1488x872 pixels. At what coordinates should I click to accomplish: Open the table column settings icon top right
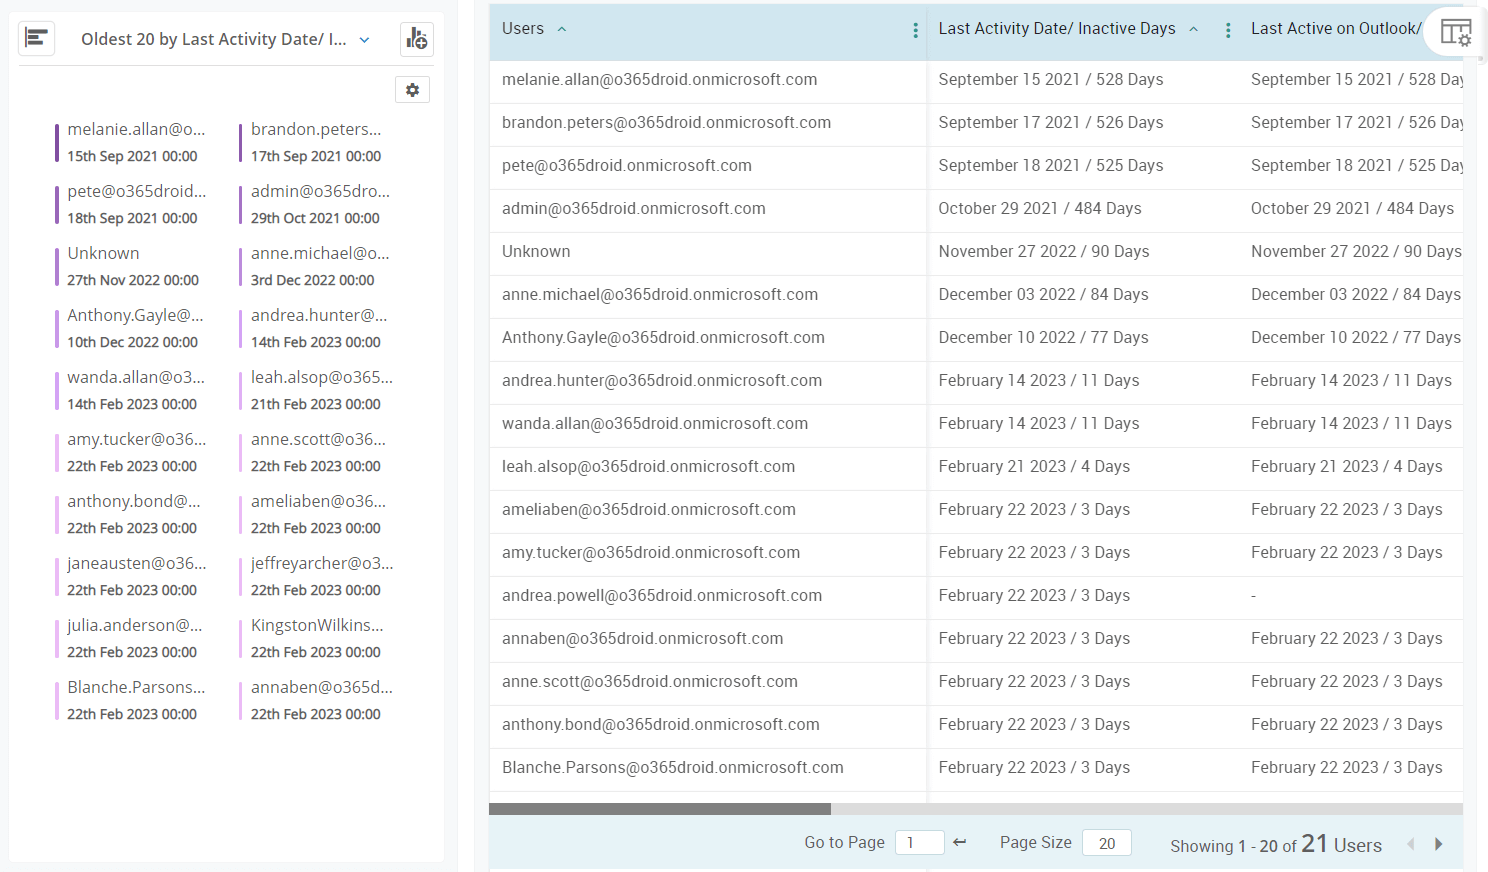(x=1456, y=33)
